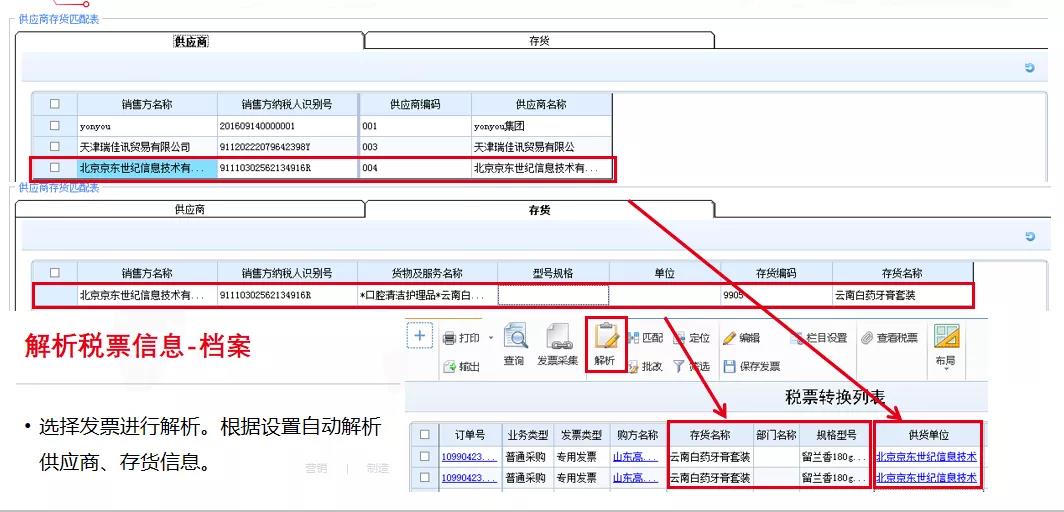Click the 编辑 (edit) pencil icon
1064x512 pixels.
click(x=730, y=338)
